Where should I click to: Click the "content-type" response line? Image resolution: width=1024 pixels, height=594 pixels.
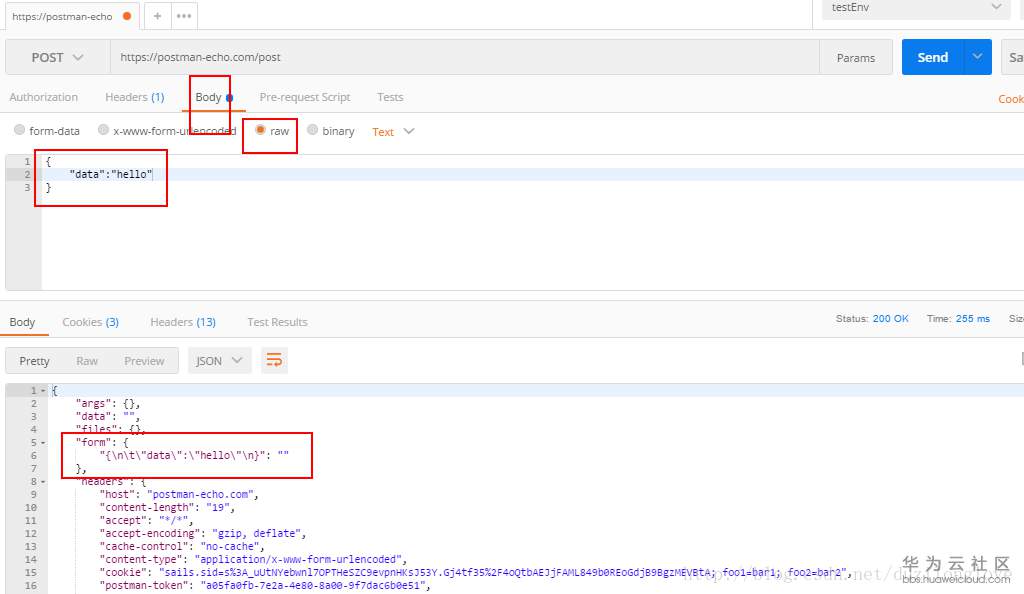[x=253, y=560]
